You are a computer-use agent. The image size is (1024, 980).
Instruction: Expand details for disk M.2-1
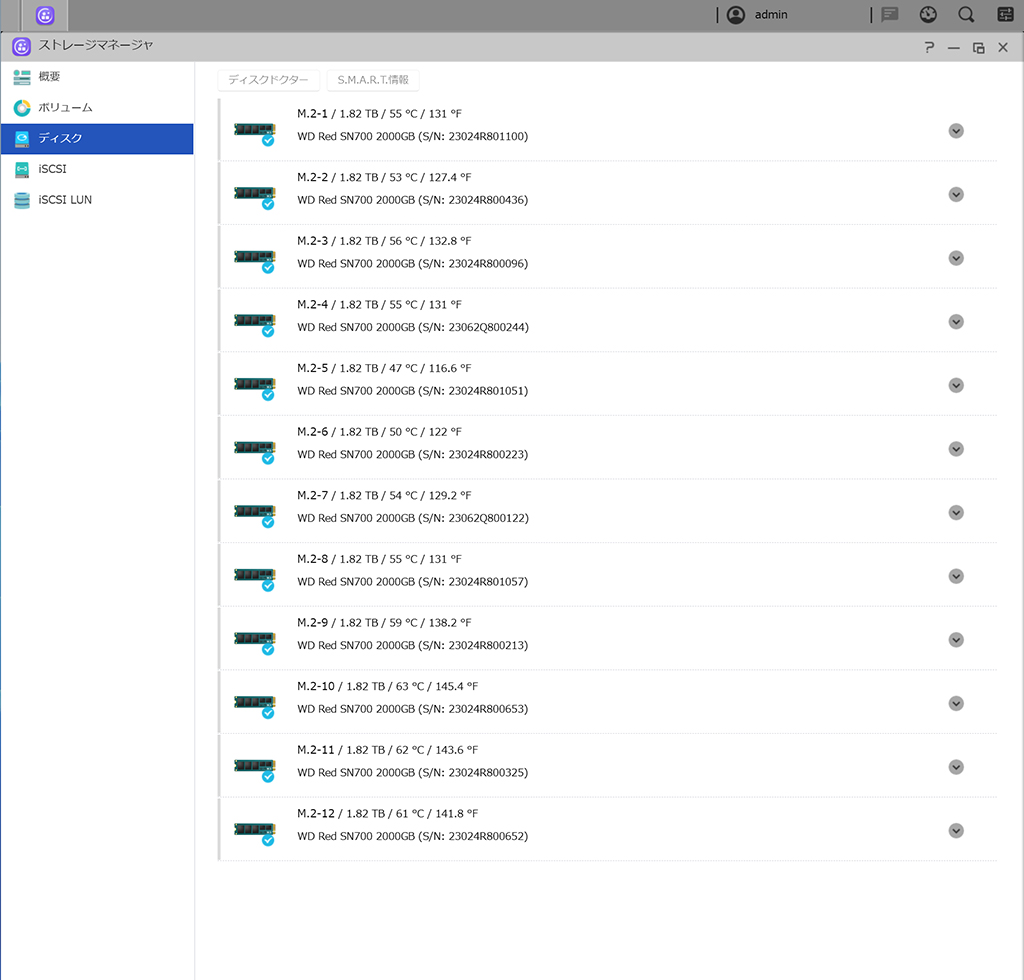click(x=956, y=131)
